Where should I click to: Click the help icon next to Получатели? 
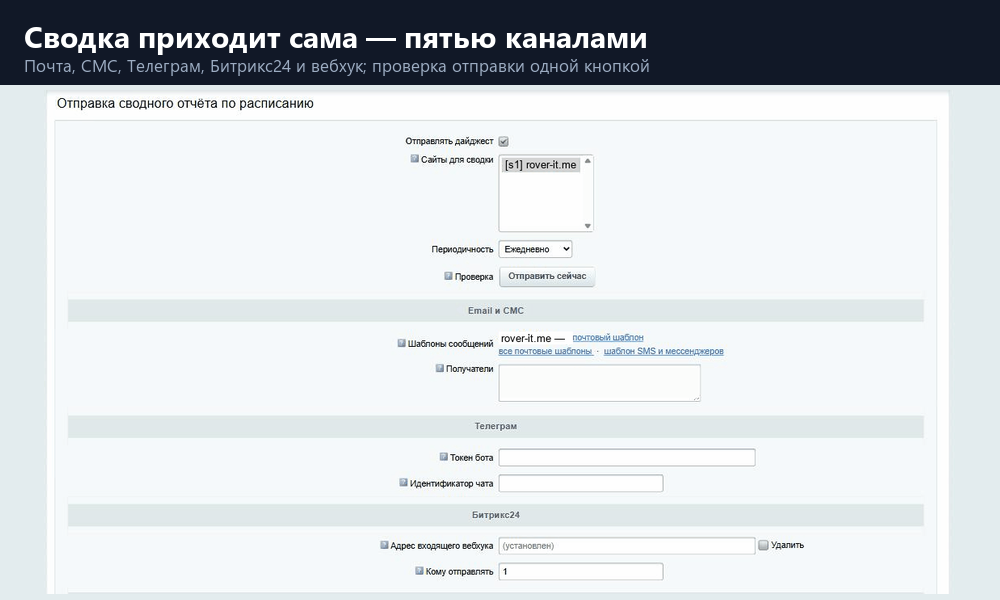pyautogui.click(x=439, y=368)
